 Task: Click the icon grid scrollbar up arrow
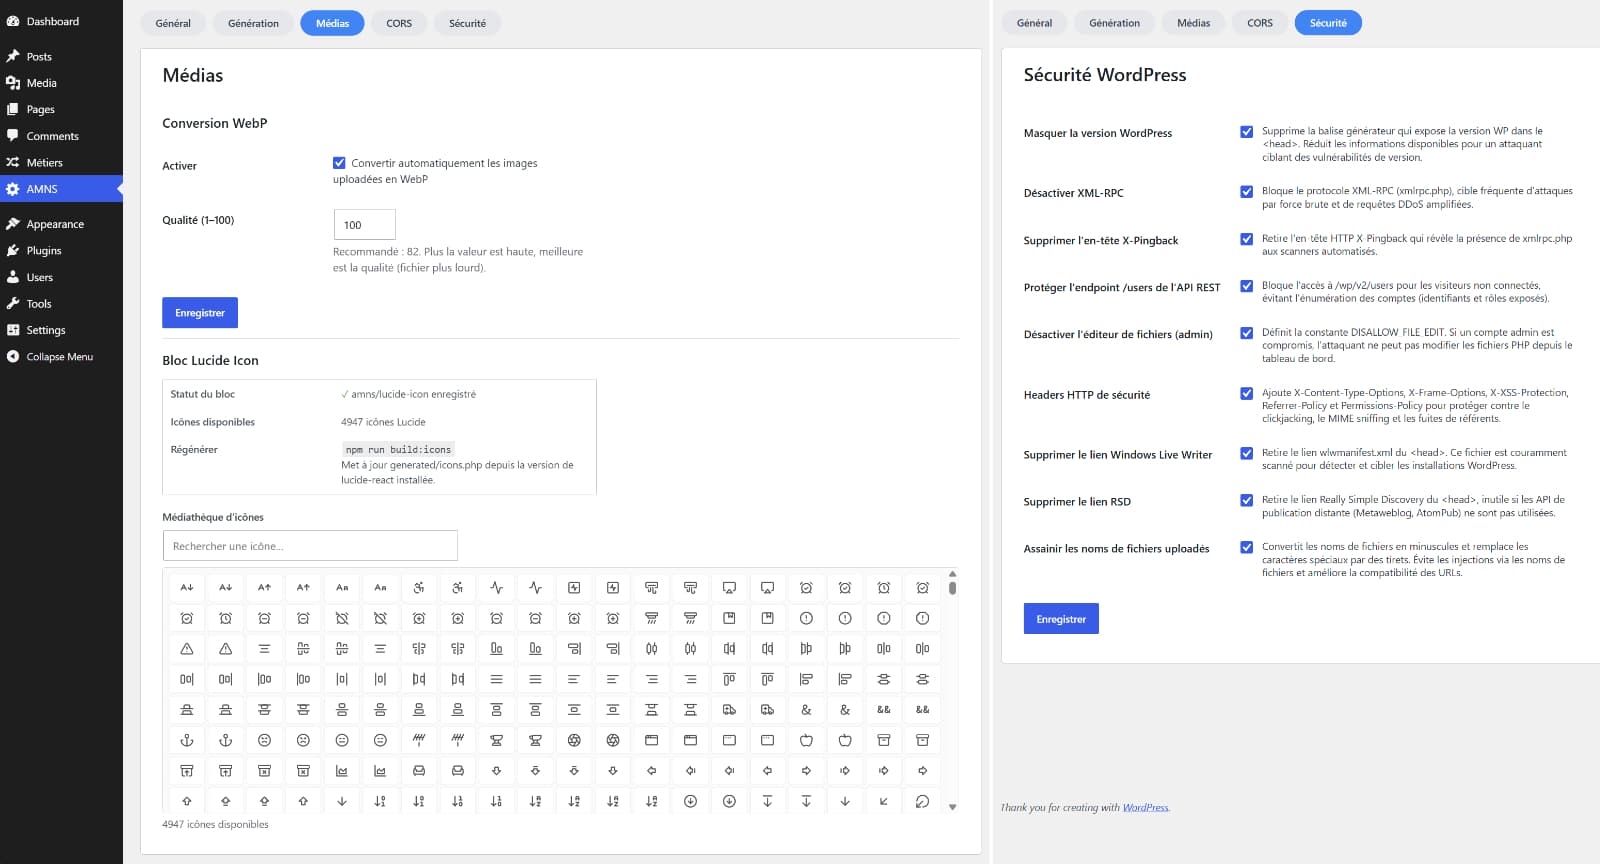[x=952, y=574]
